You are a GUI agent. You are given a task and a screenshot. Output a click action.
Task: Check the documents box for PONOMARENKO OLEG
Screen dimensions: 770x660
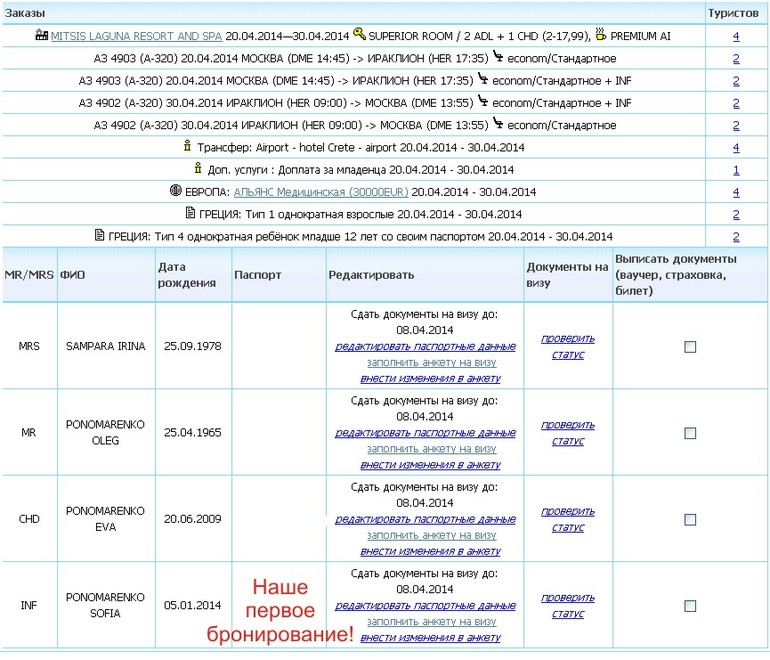coord(690,433)
